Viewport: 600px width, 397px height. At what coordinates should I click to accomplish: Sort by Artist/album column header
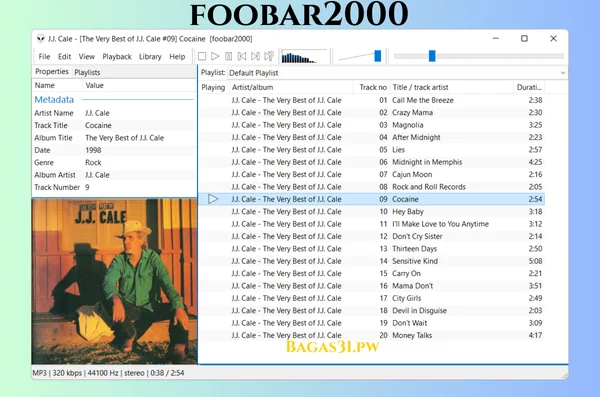291,87
